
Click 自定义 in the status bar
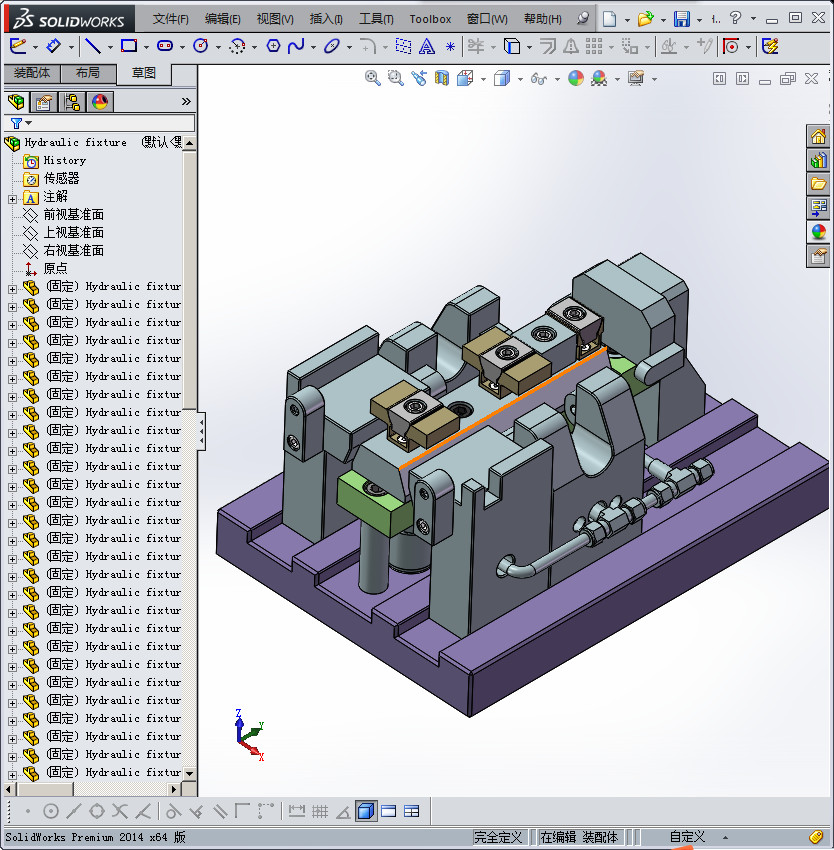coord(687,837)
